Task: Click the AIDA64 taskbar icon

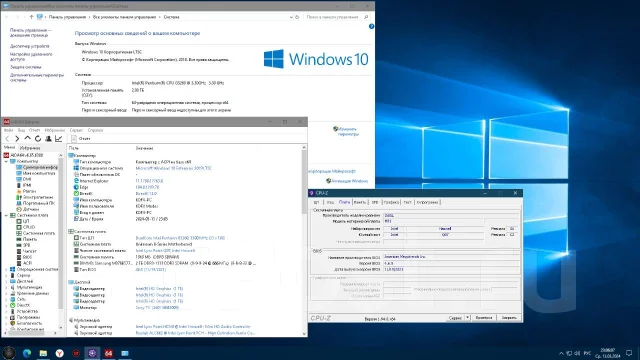Action: coord(109,353)
